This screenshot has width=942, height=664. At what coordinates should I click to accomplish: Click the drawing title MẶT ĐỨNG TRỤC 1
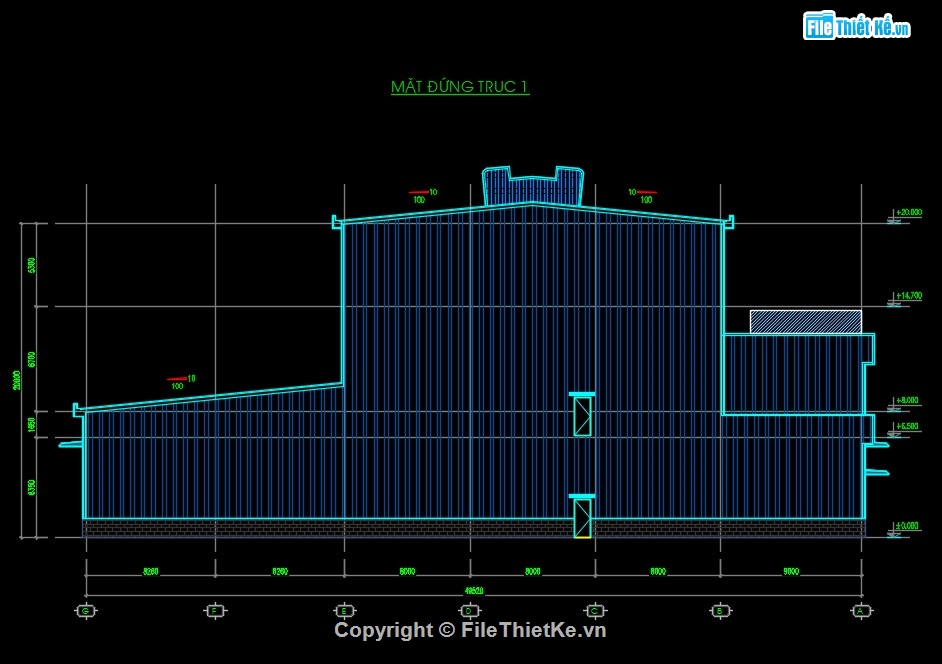pyautogui.click(x=460, y=87)
